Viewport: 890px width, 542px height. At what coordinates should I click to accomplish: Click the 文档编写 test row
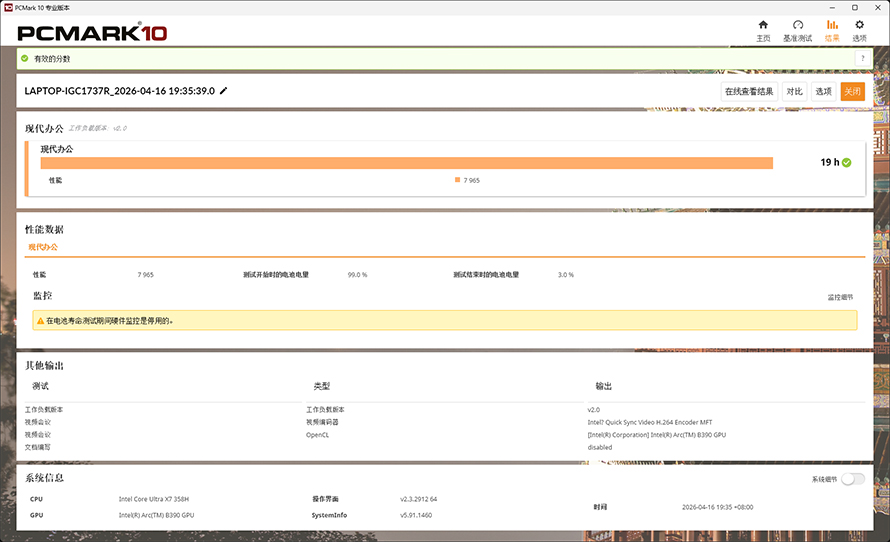click(x=37, y=447)
